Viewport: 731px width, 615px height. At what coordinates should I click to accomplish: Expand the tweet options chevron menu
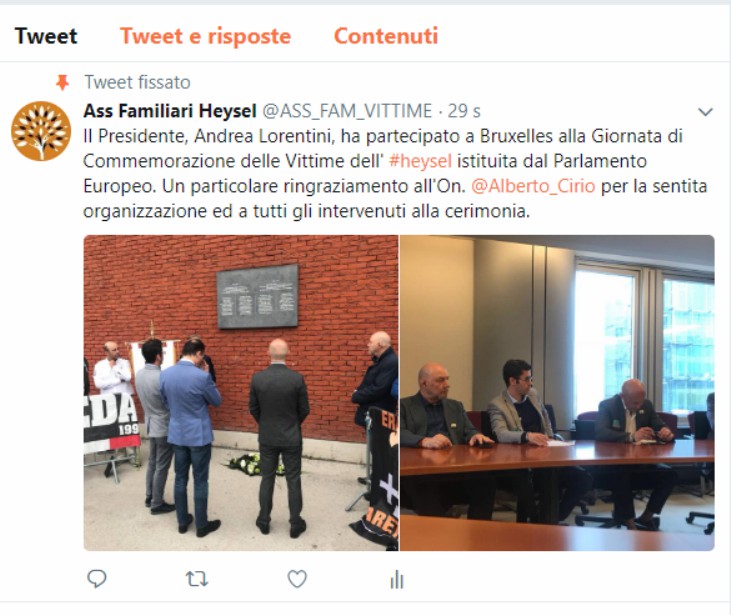705,112
